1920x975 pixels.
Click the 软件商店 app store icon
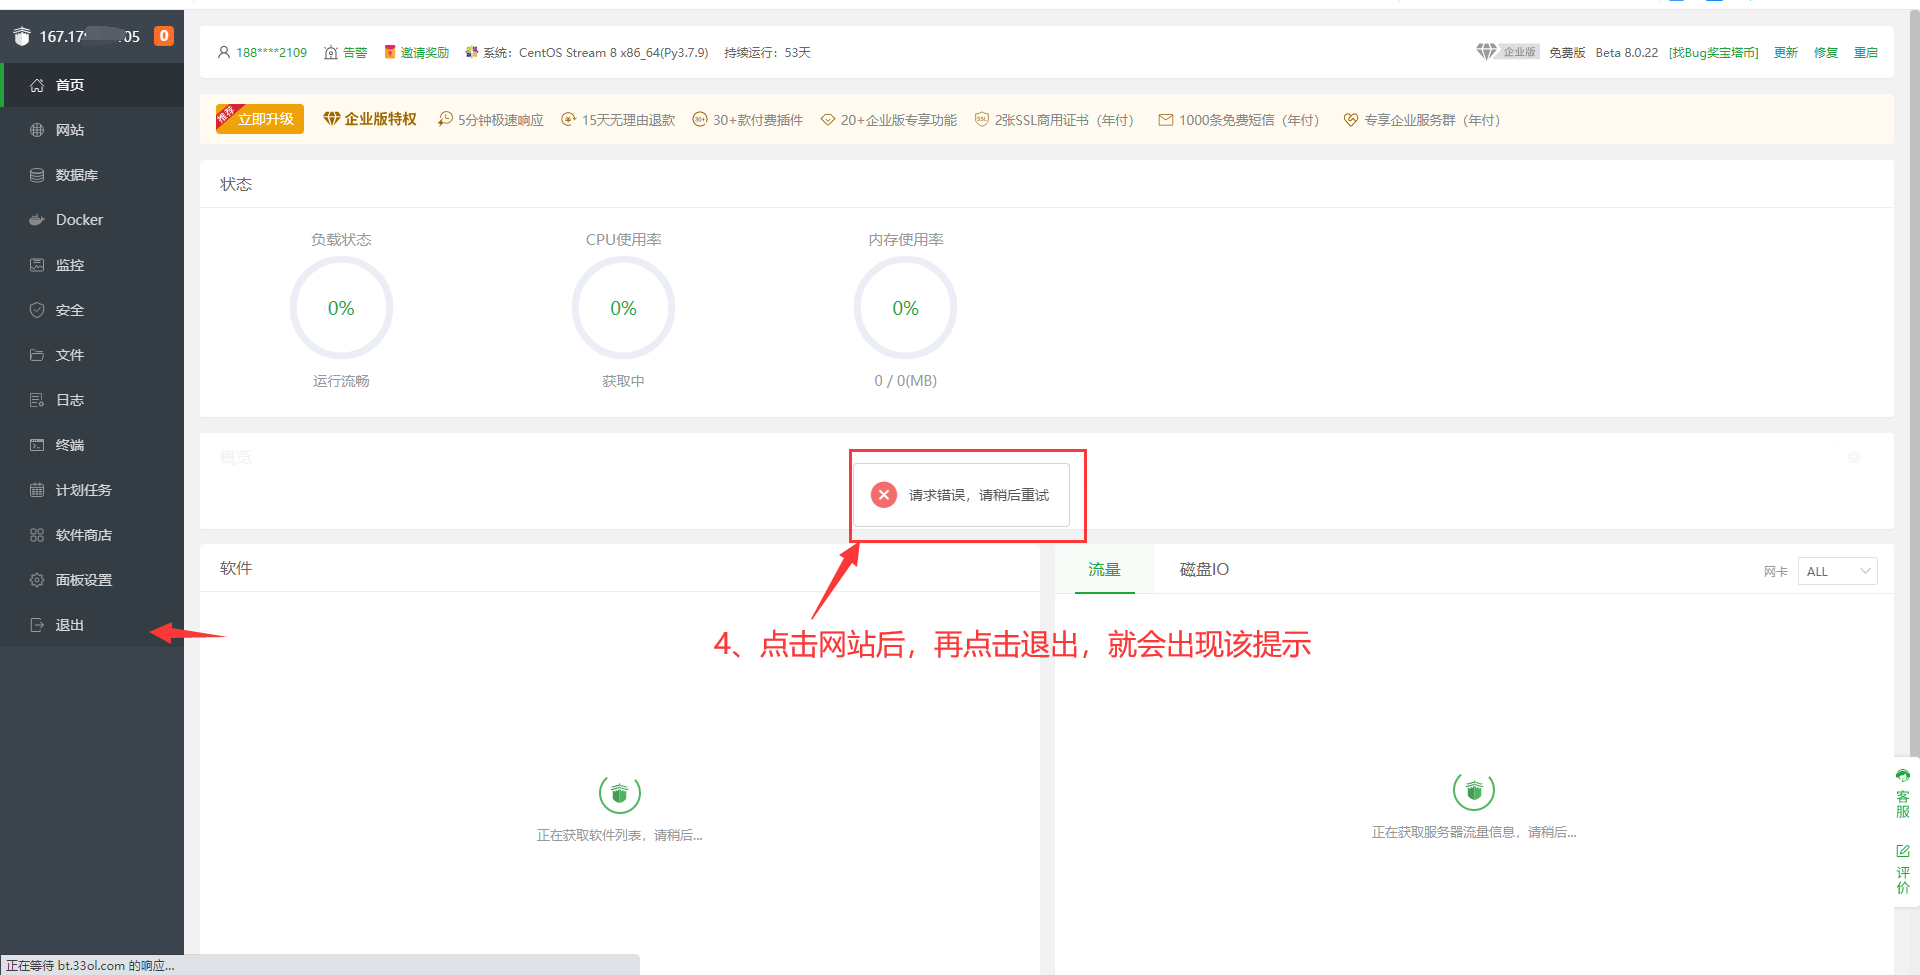click(37, 535)
